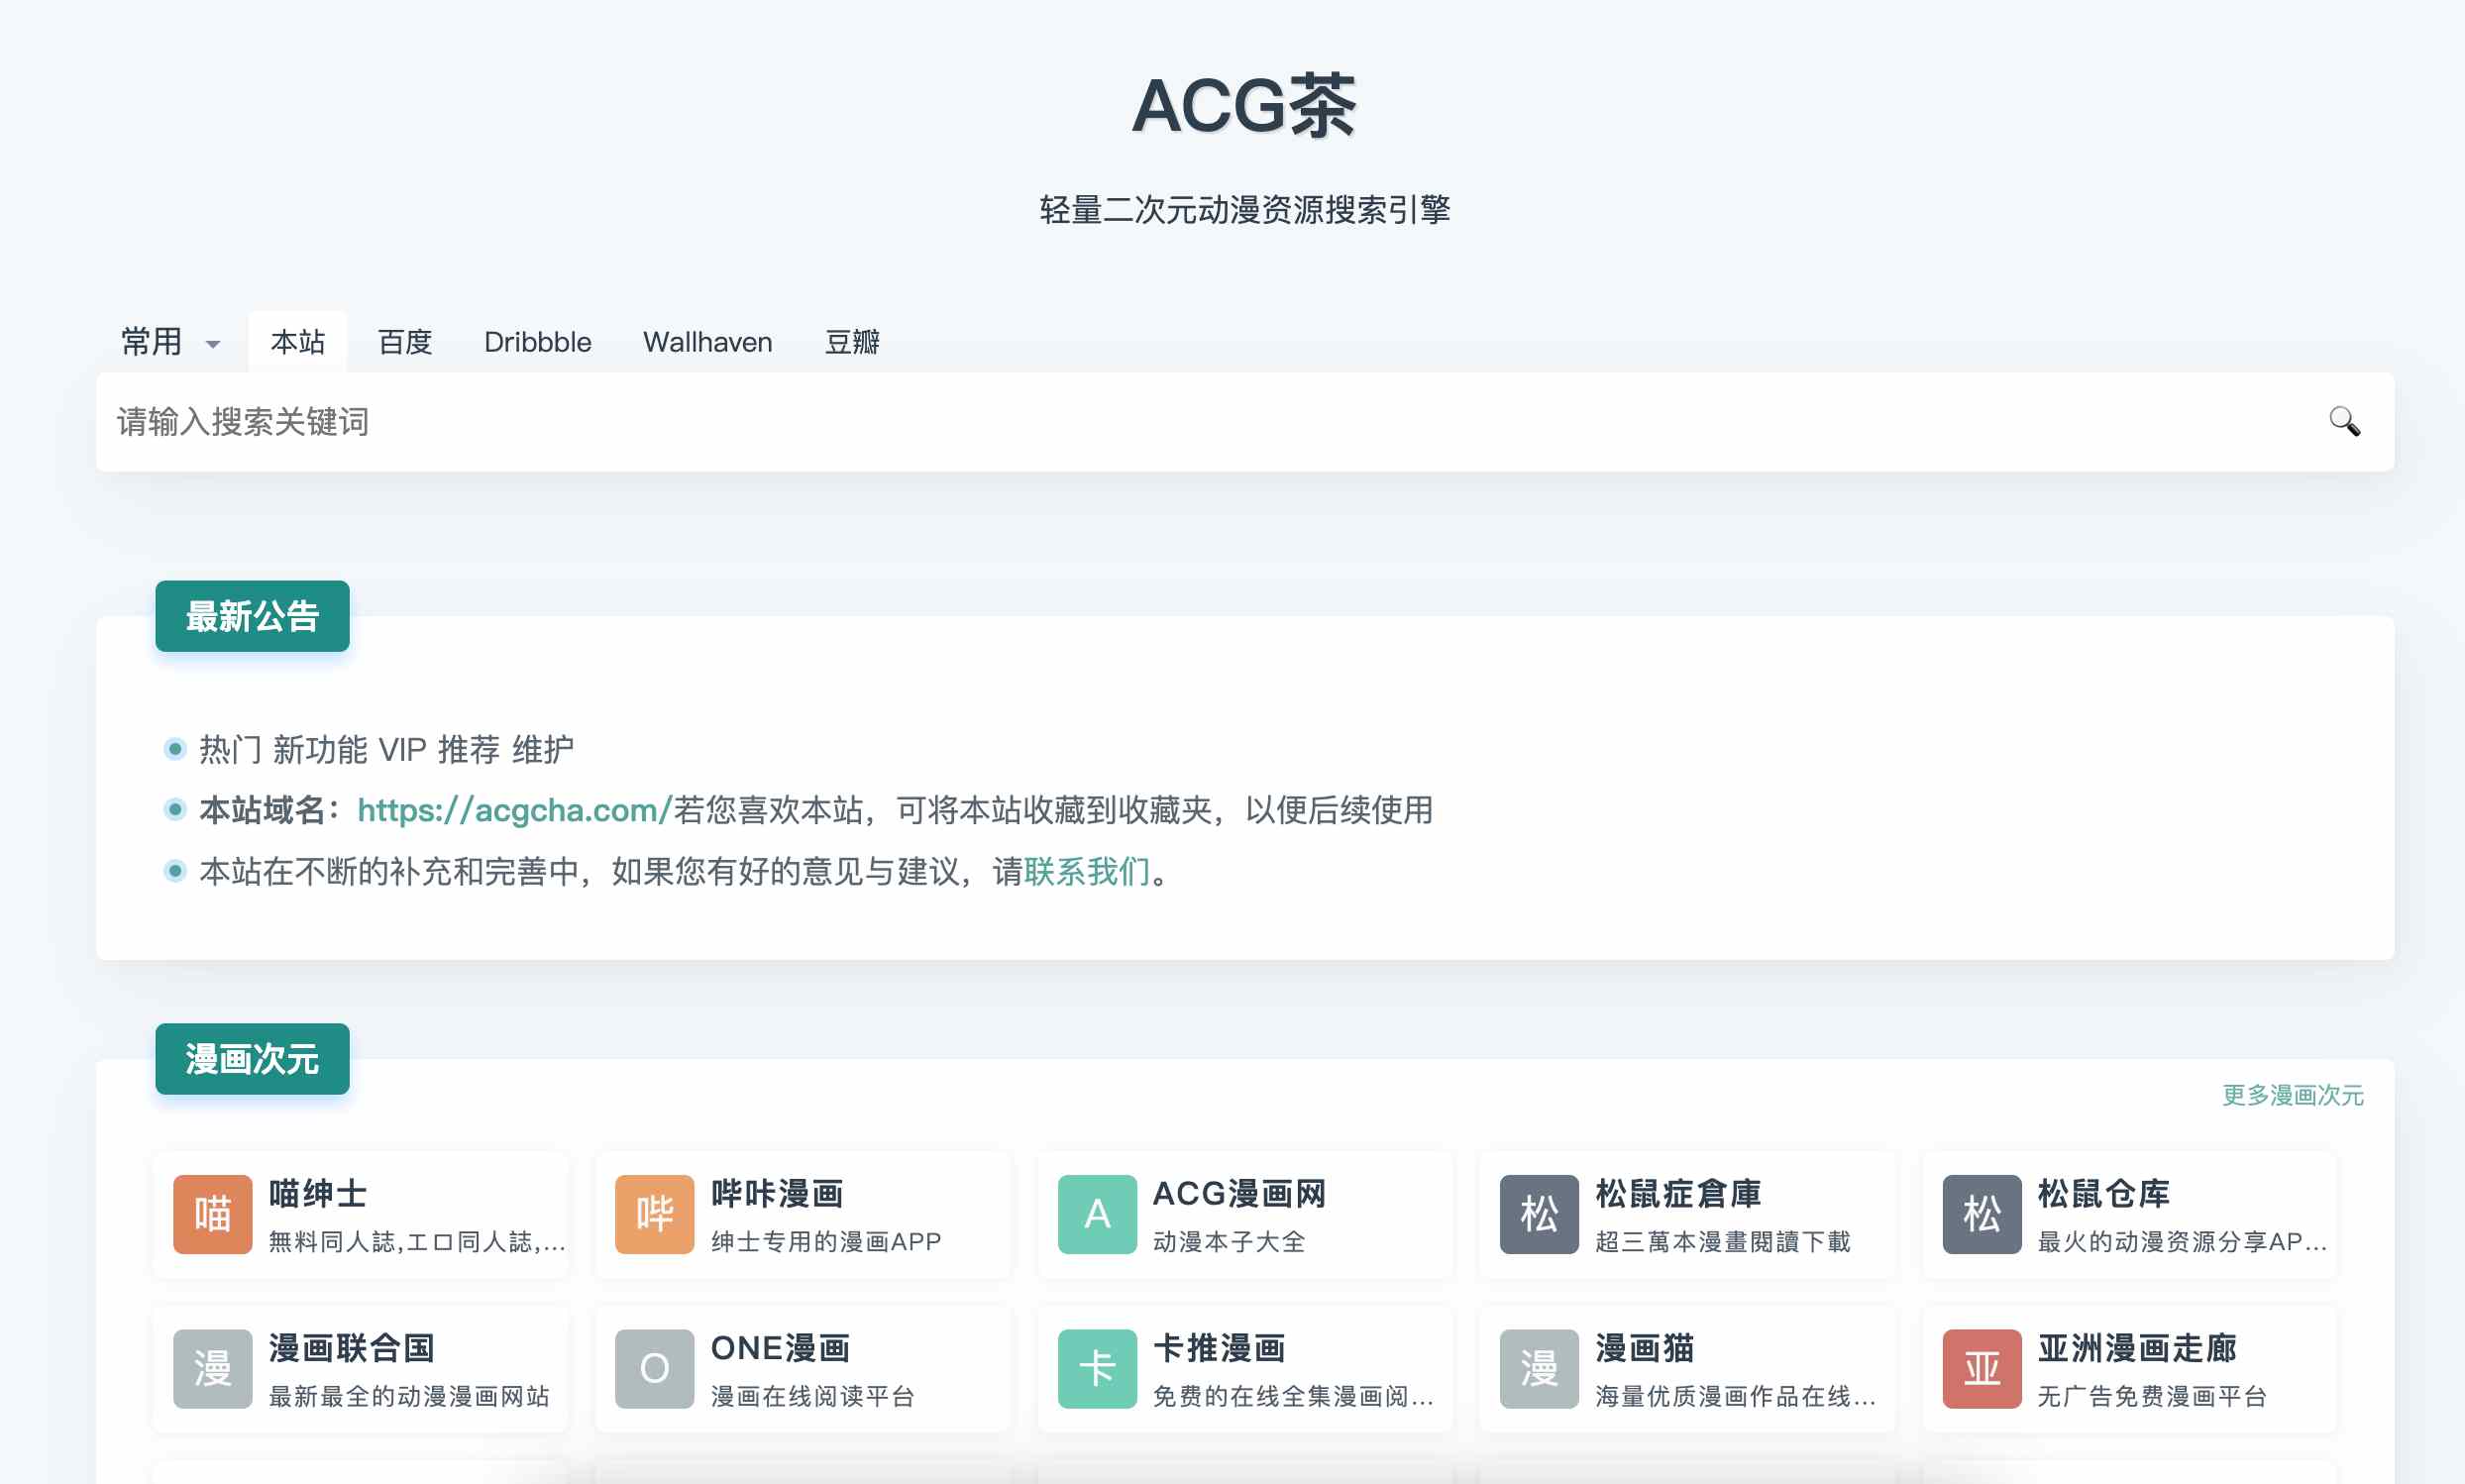The height and width of the screenshot is (1484, 2465).
Task: Click the 漫画联合国 gray icon
Action: tap(212, 1367)
